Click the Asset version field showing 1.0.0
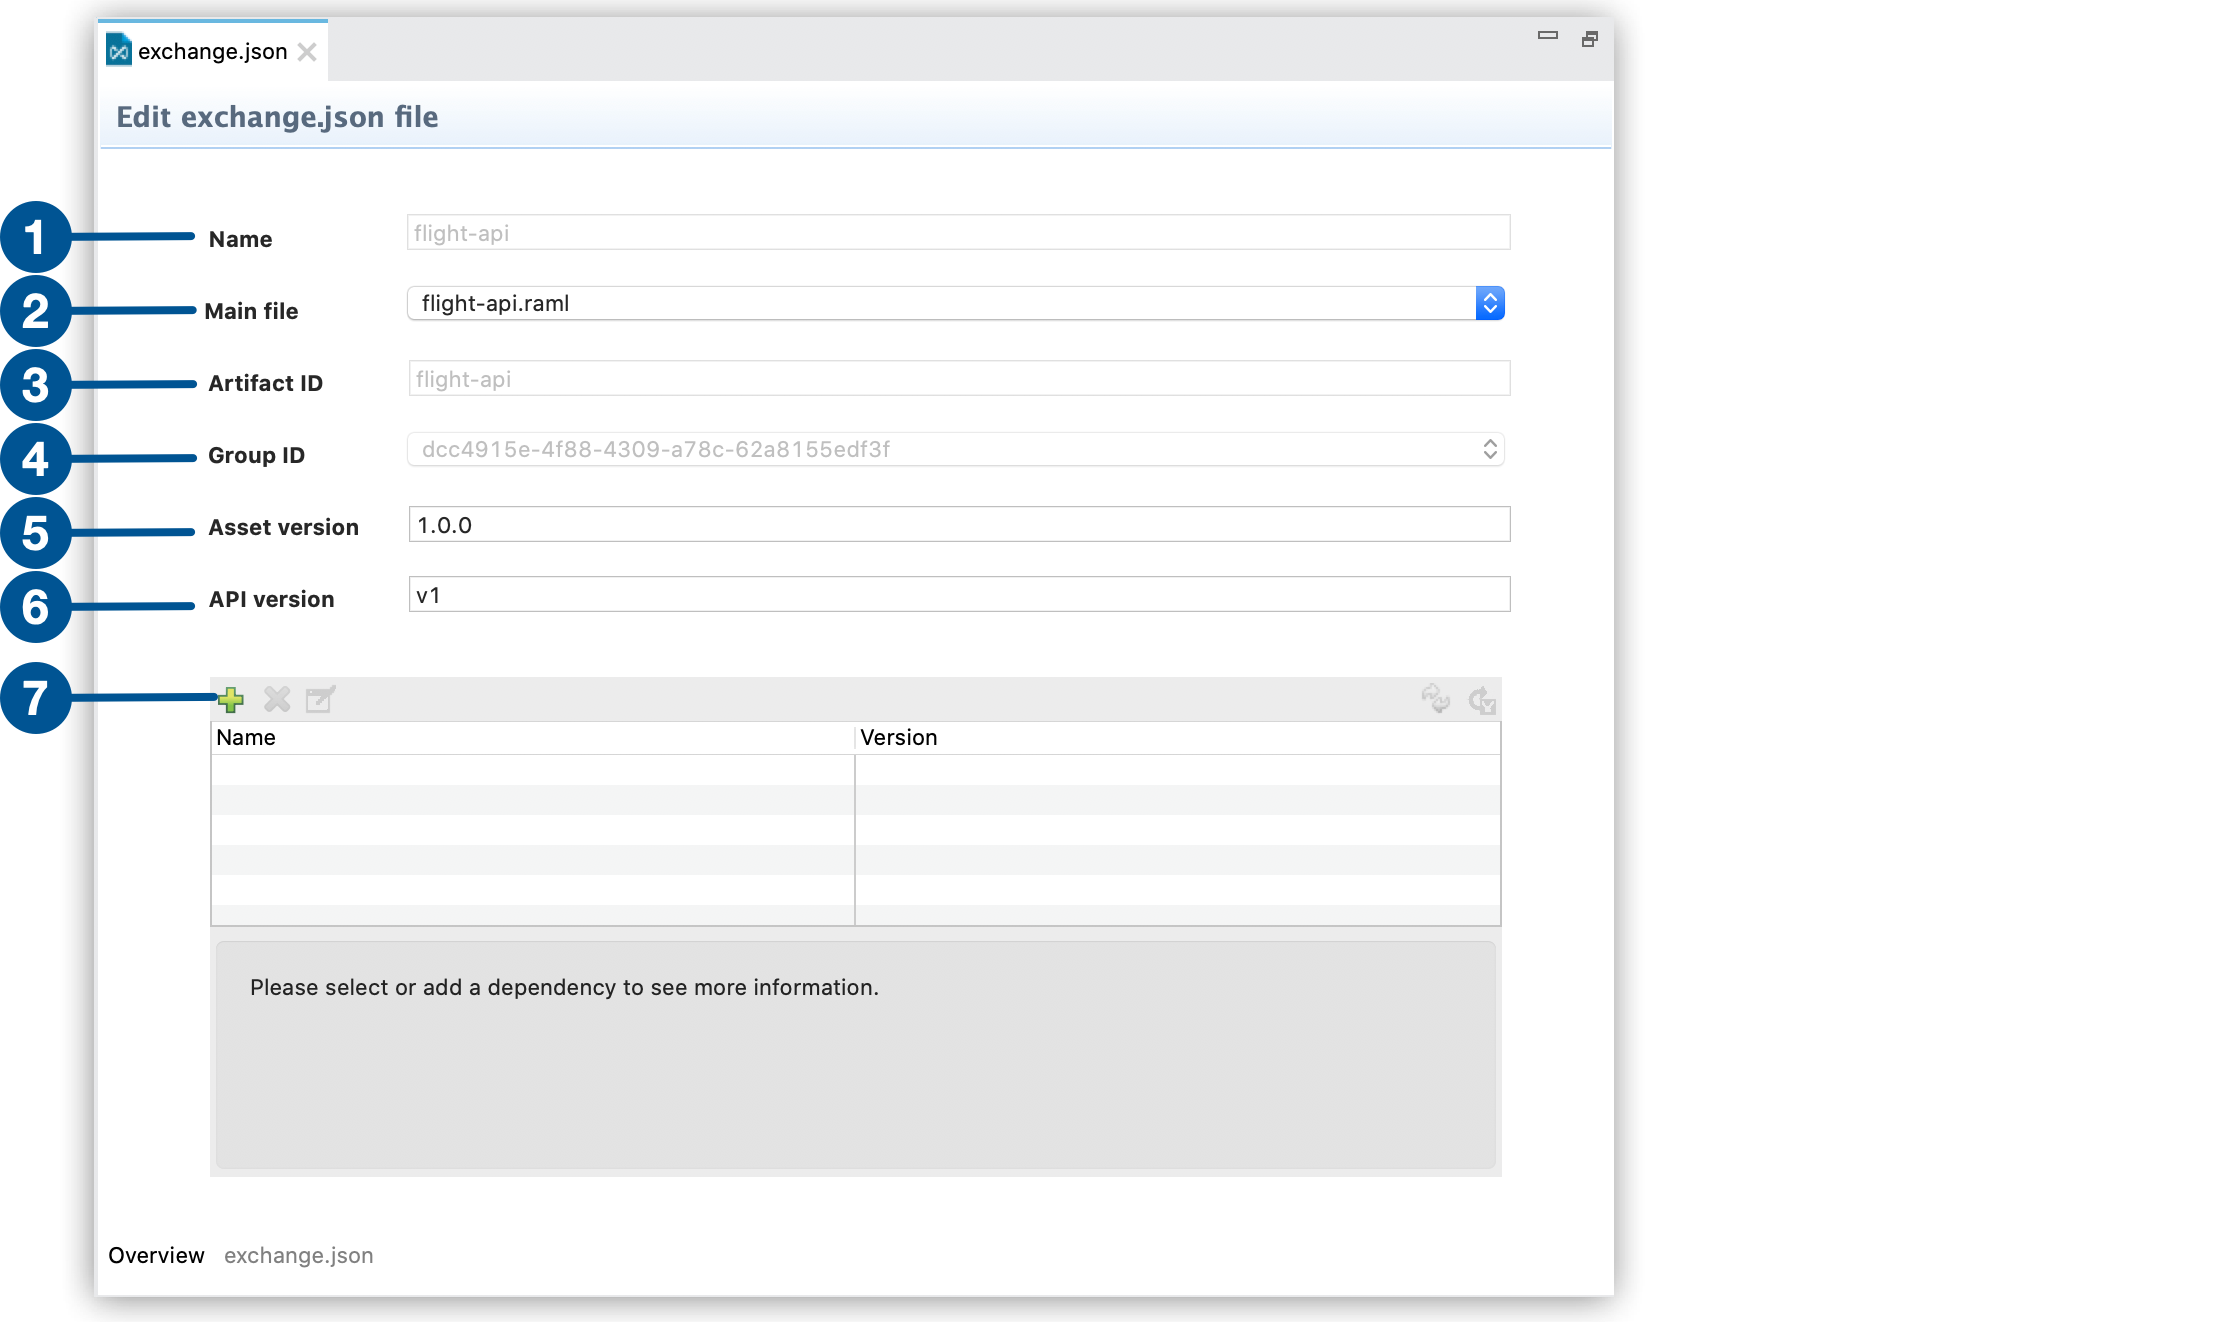 pos(958,523)
